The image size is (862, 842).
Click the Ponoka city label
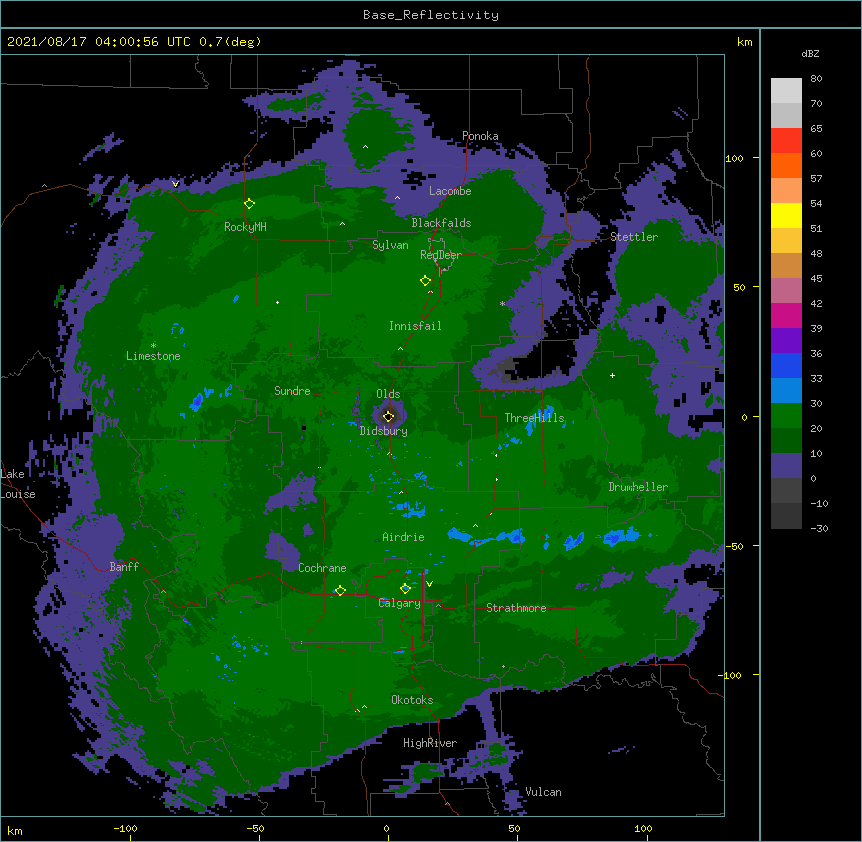tap(480, 136)
